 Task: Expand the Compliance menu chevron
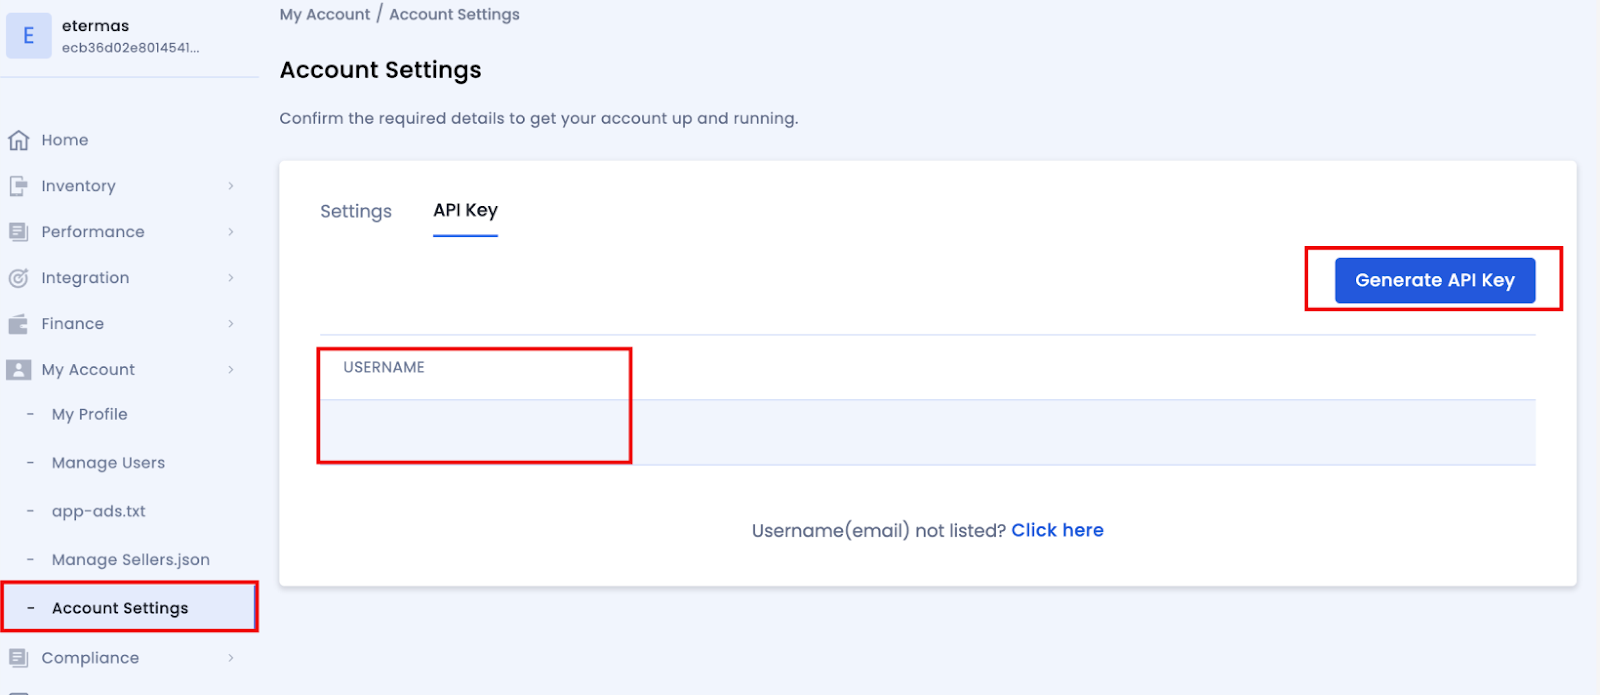coord(231,658)
